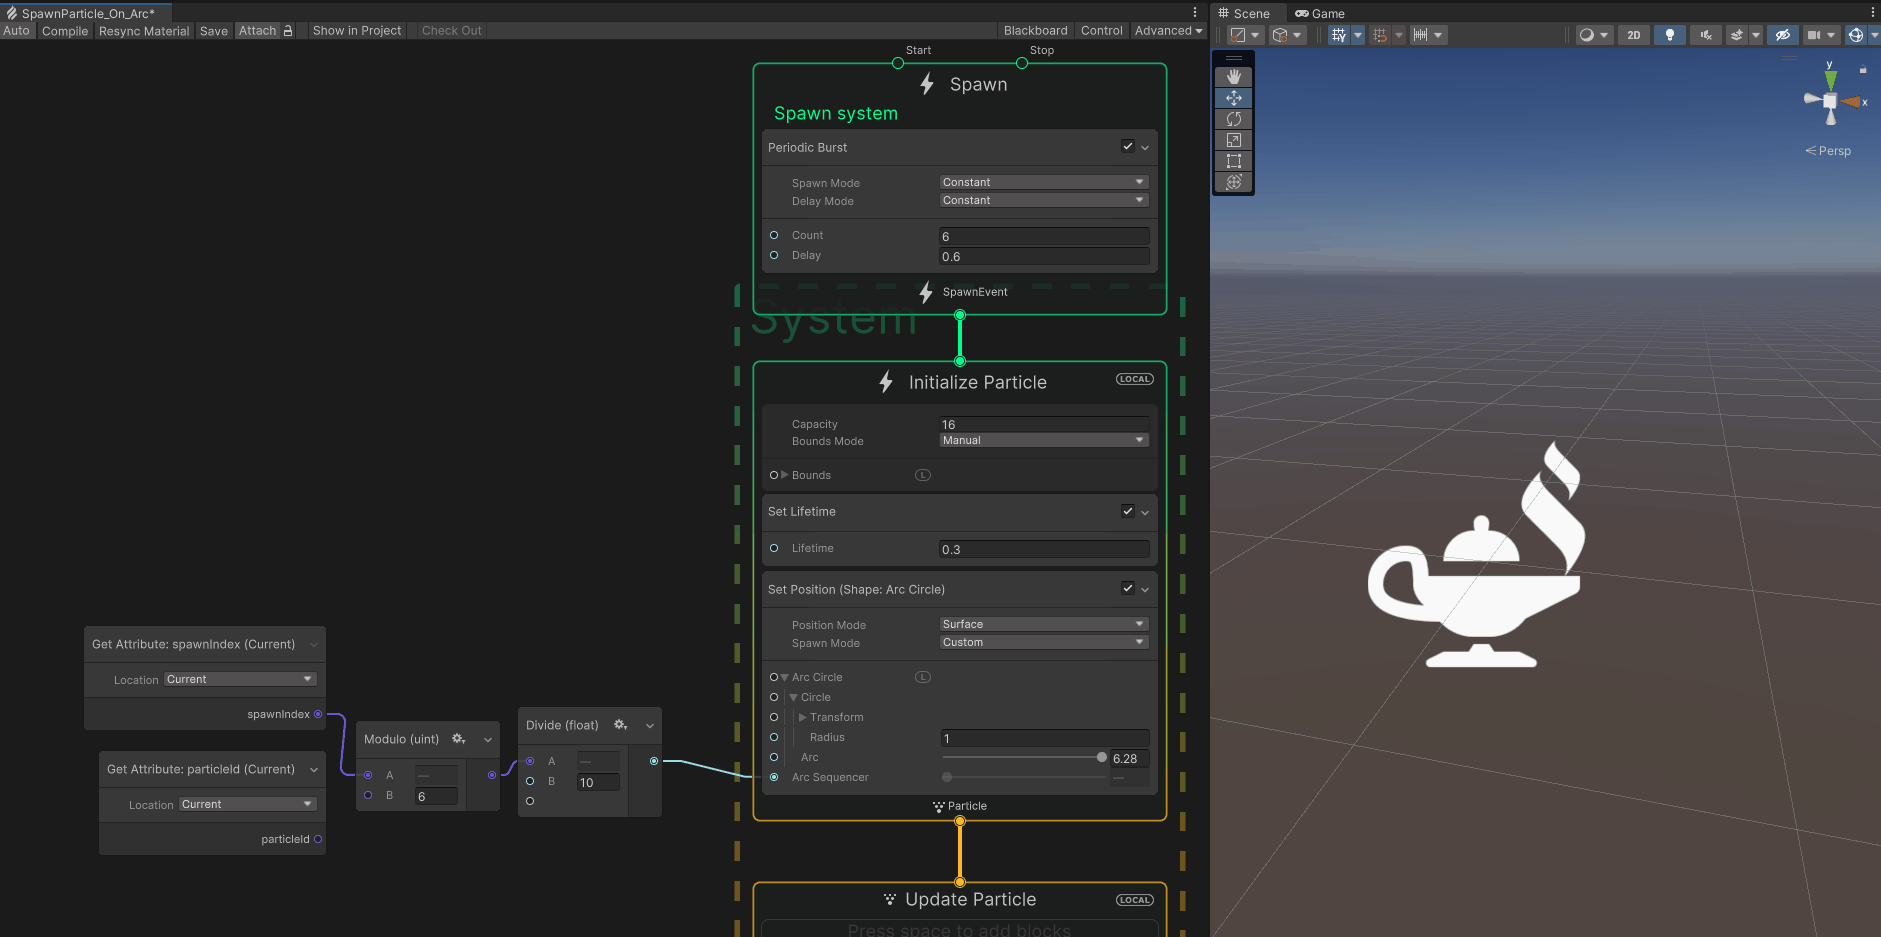Image resolution: width=1881 pixels, height=937 pixels.
Task: Open the Bounds Mode Manual dropdown
Action: pyautogui.click(x=1042, y=439)
